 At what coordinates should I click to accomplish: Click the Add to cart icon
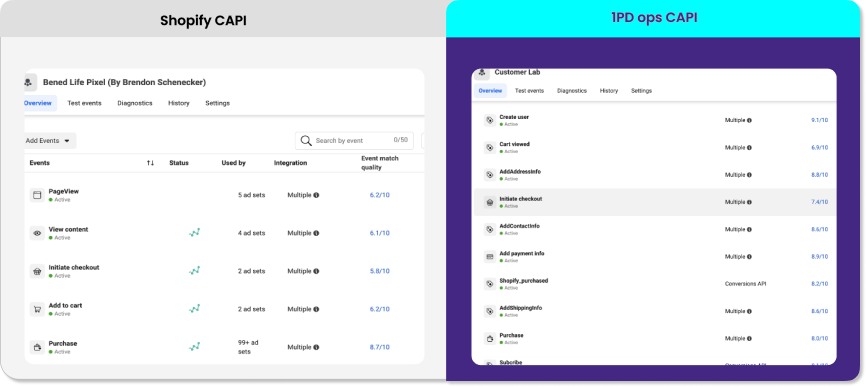(37, 309)
